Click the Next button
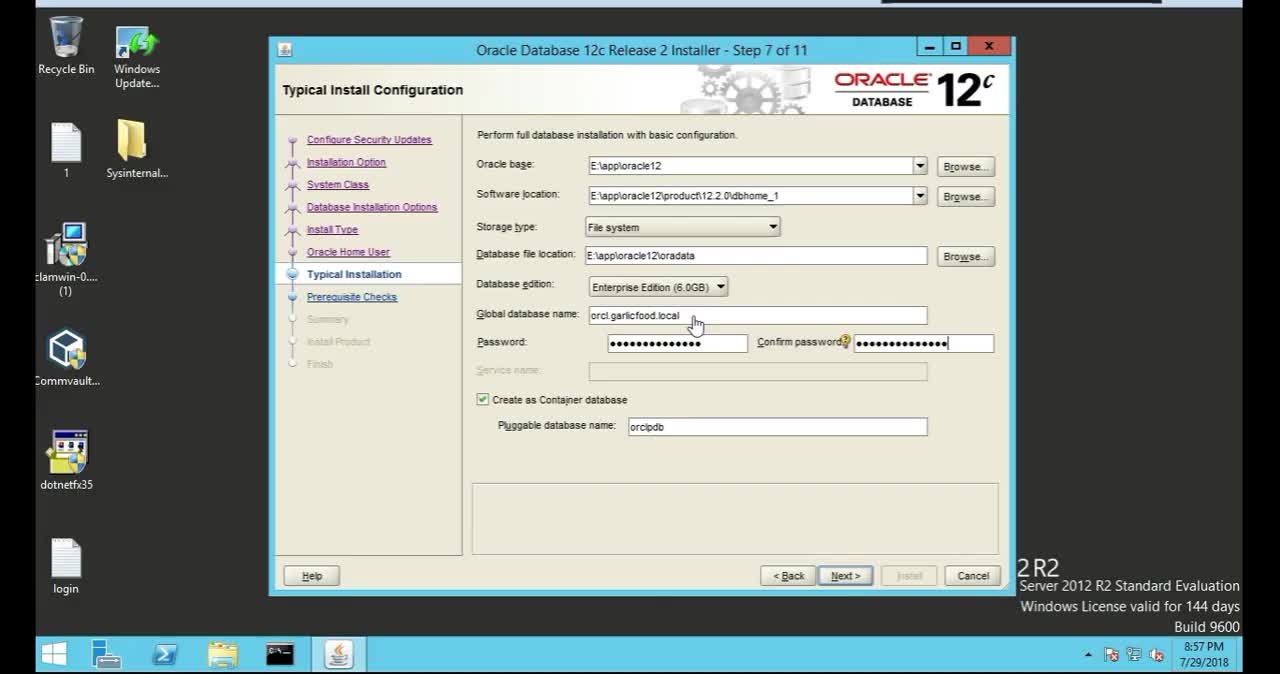 845,576
